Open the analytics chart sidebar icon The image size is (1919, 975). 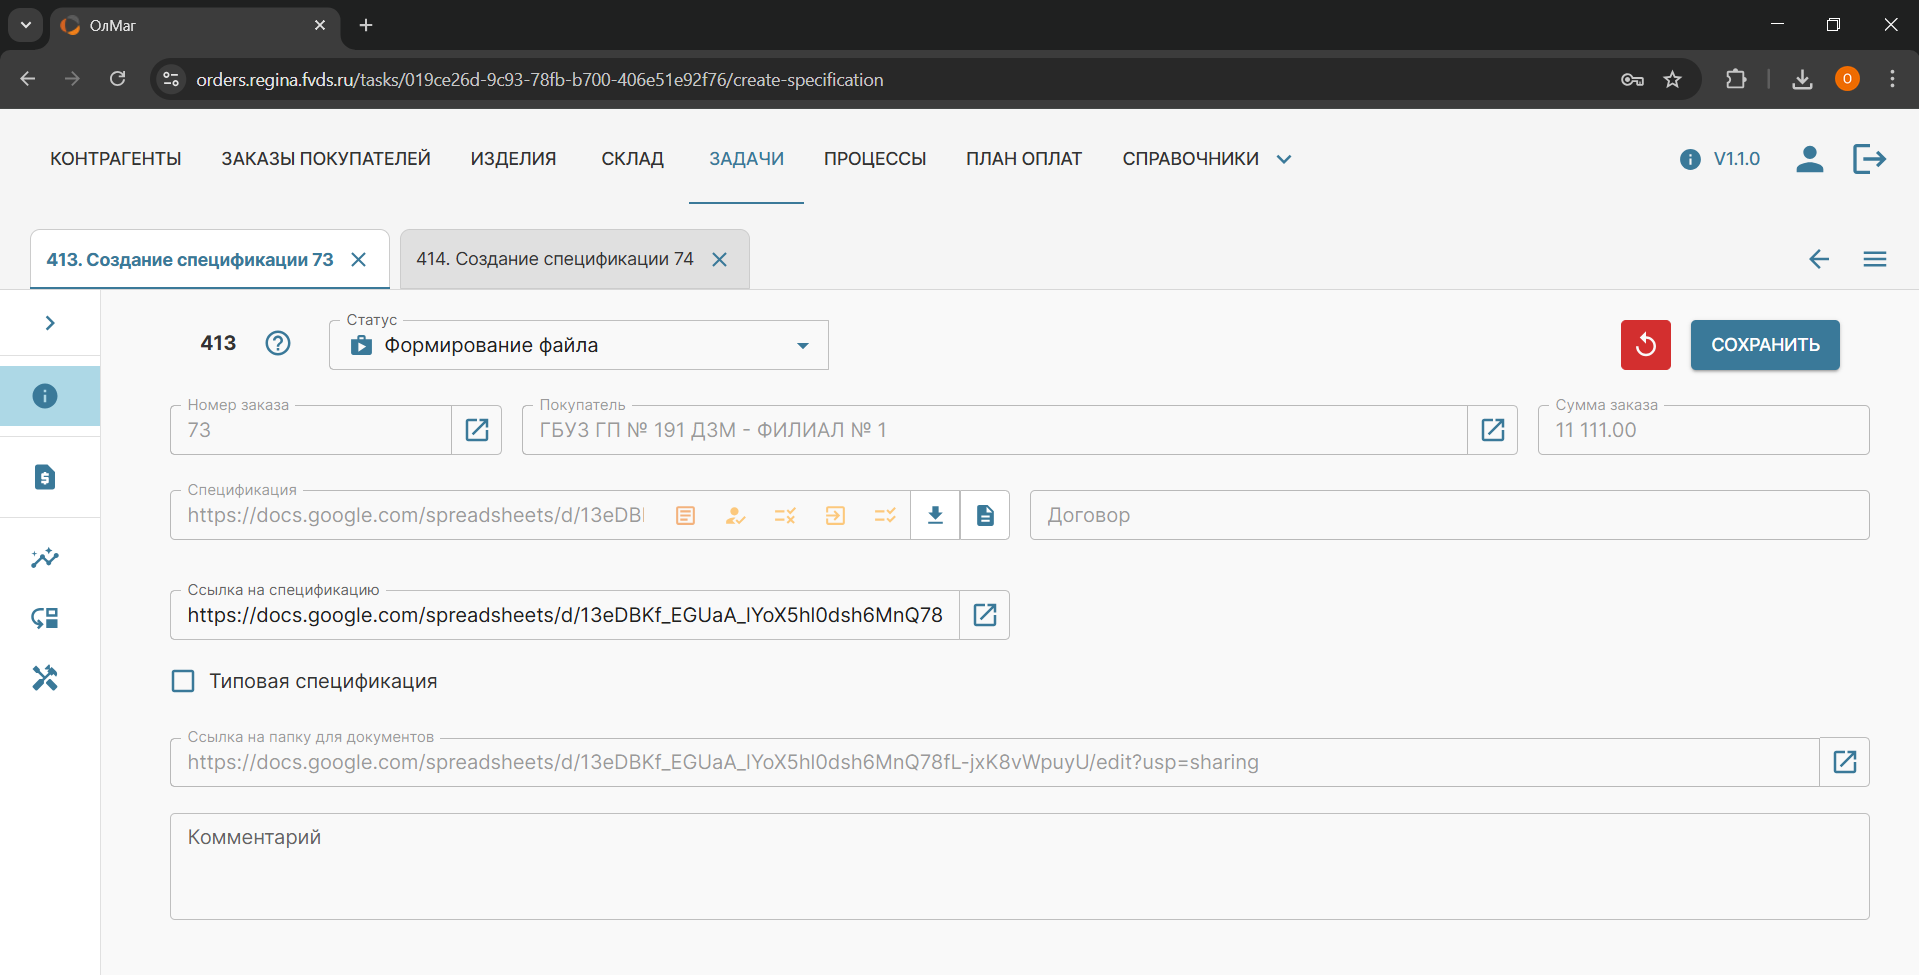tap(45, 558)
